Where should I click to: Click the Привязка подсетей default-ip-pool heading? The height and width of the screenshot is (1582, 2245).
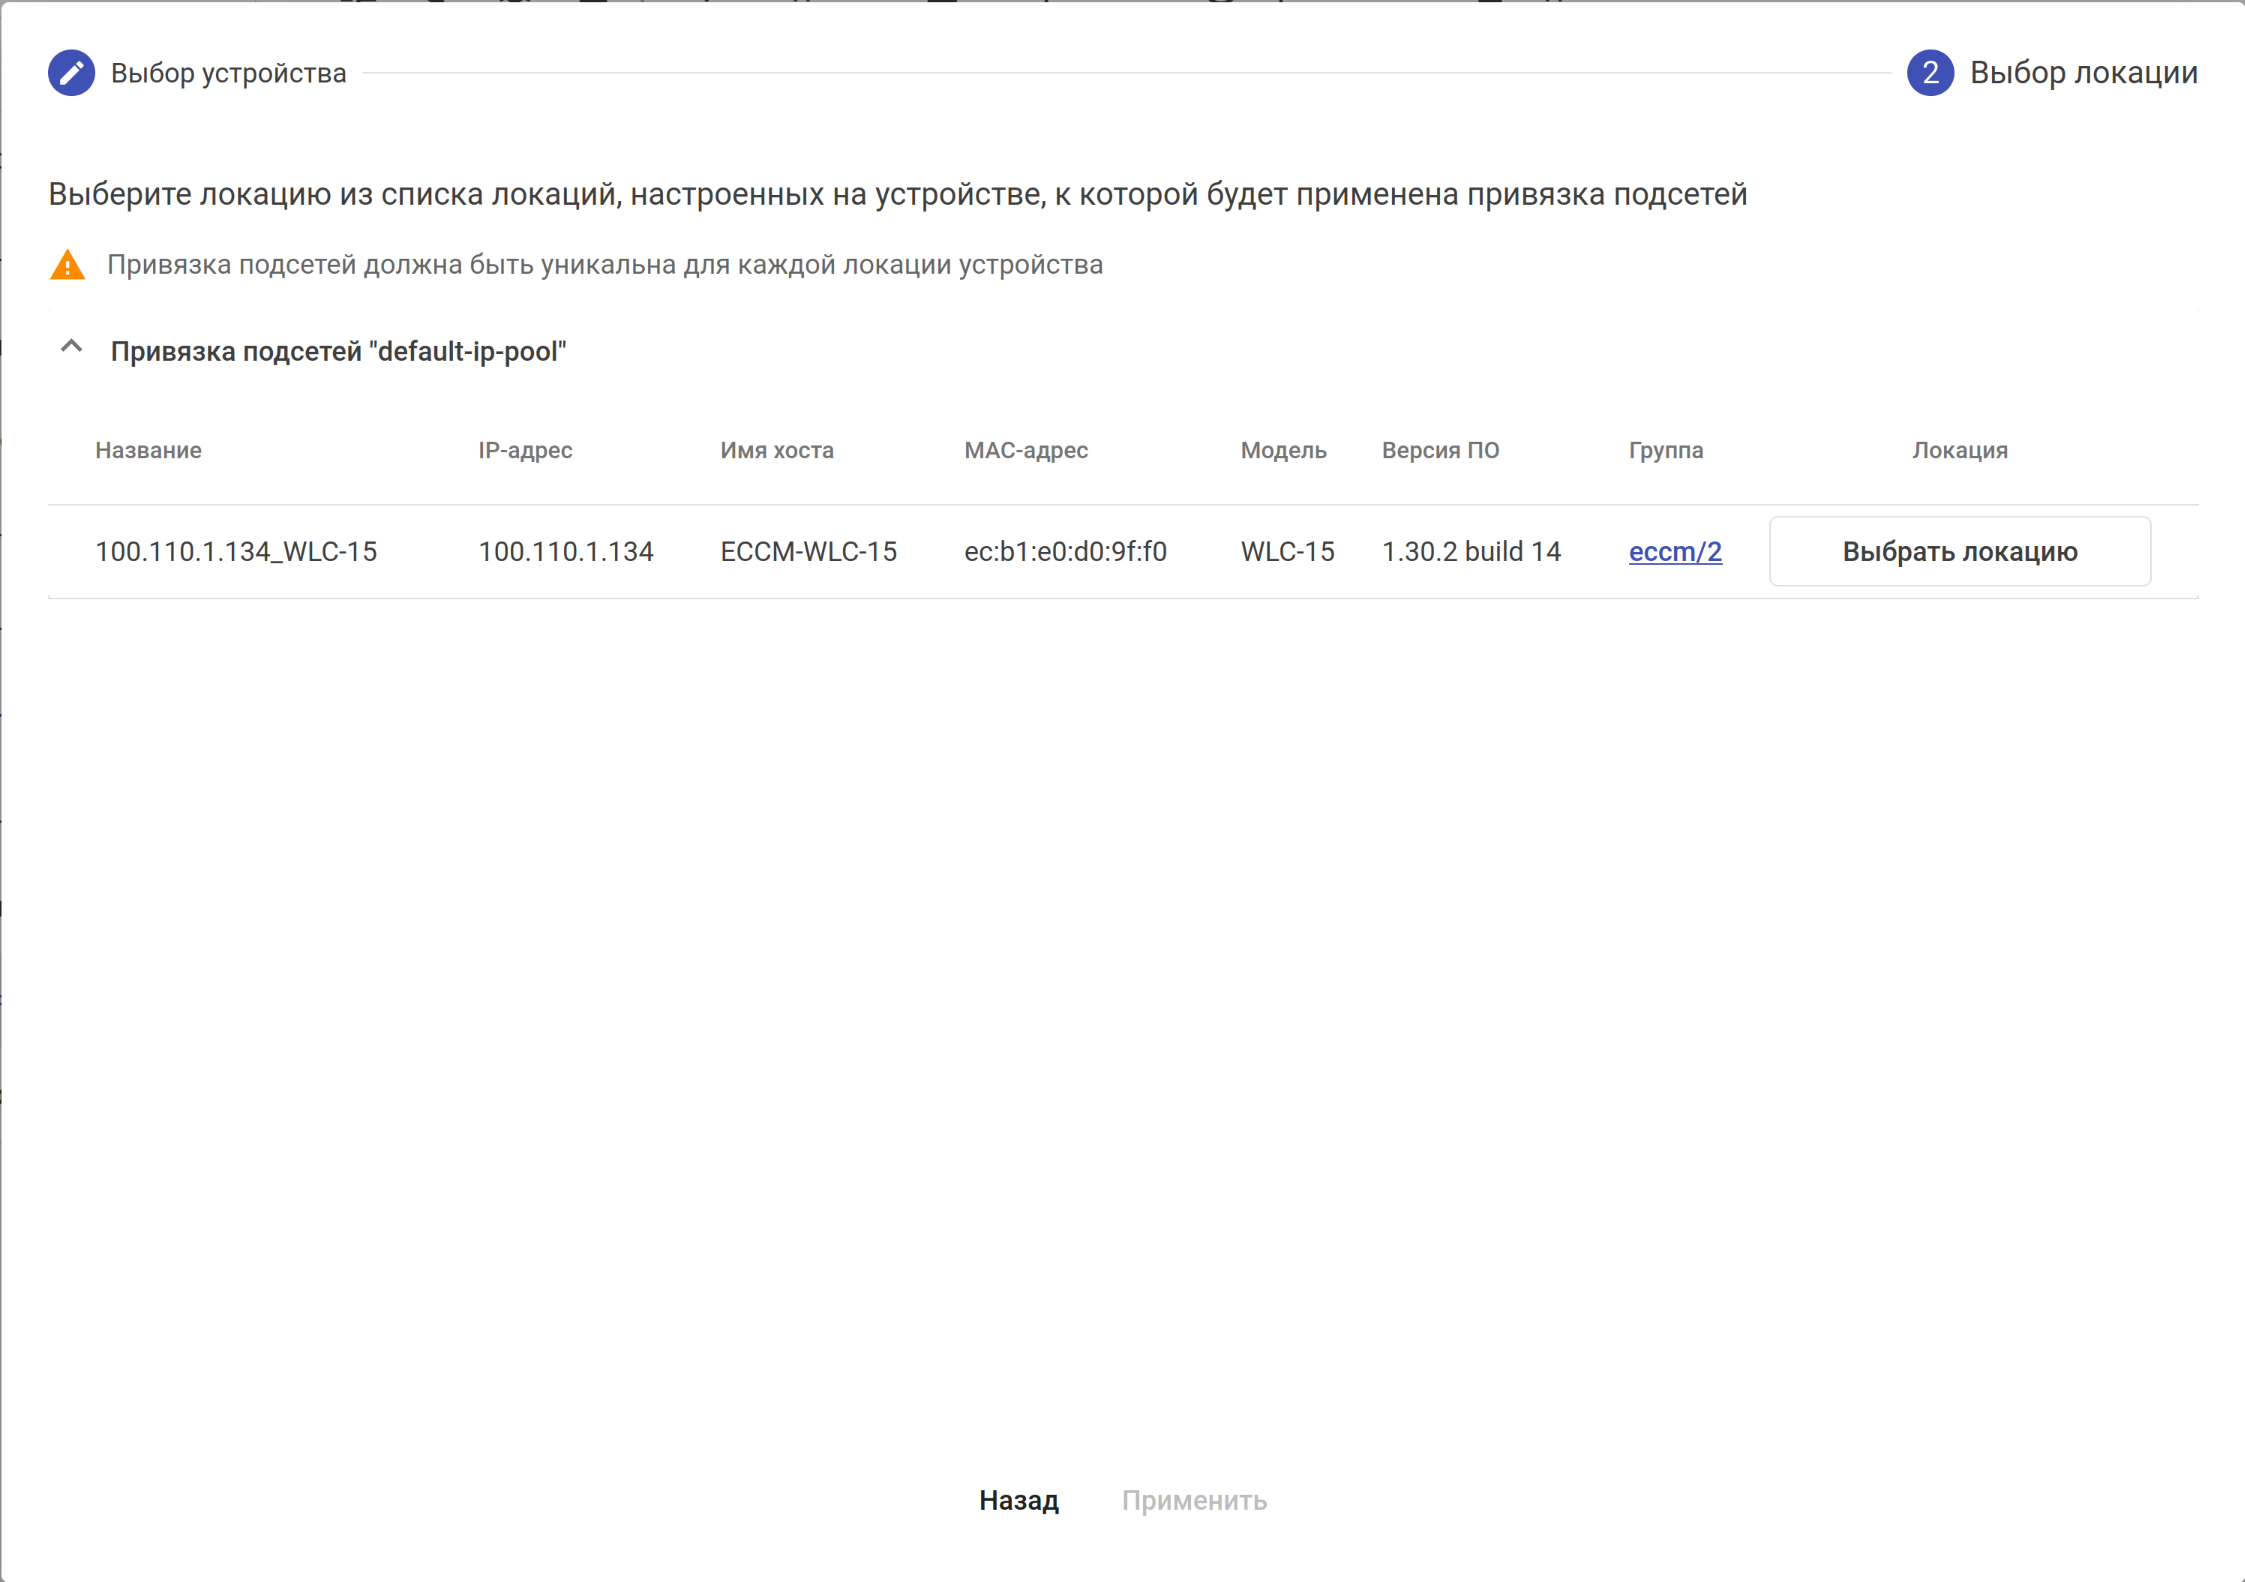(x=338, y=351)
